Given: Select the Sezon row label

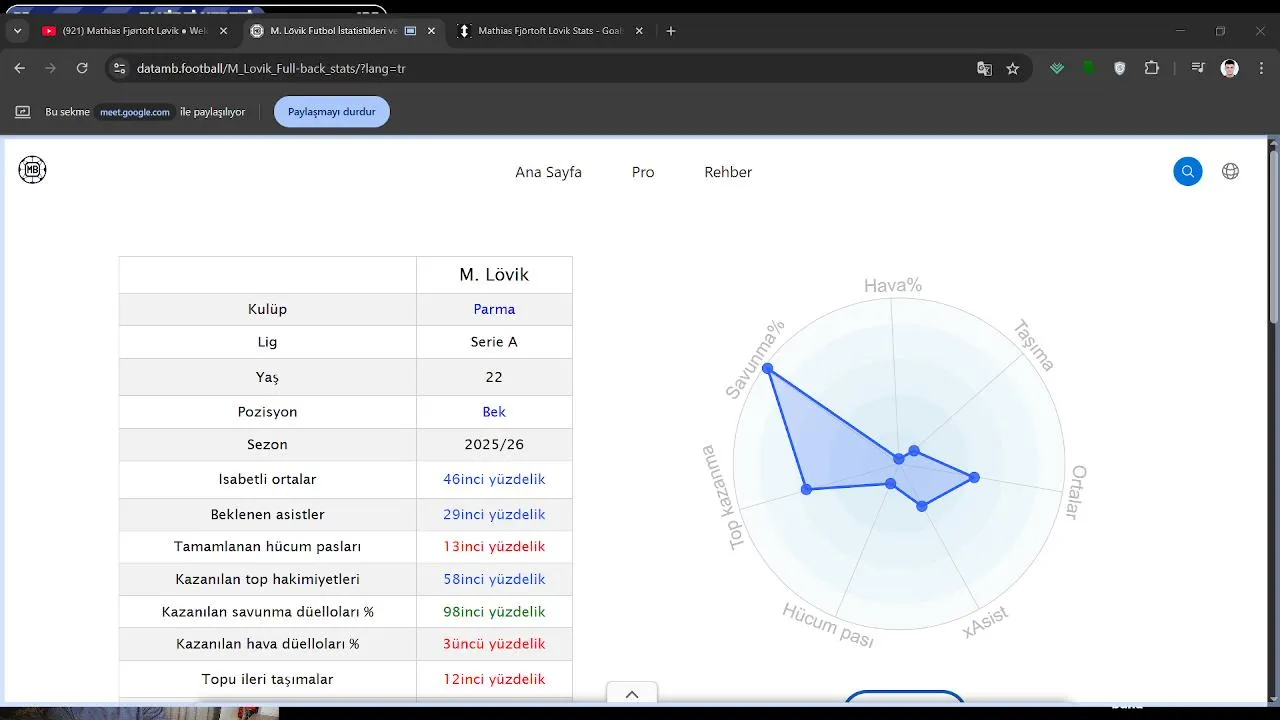Looking at the screenshot, I should [x=267, y=445].
